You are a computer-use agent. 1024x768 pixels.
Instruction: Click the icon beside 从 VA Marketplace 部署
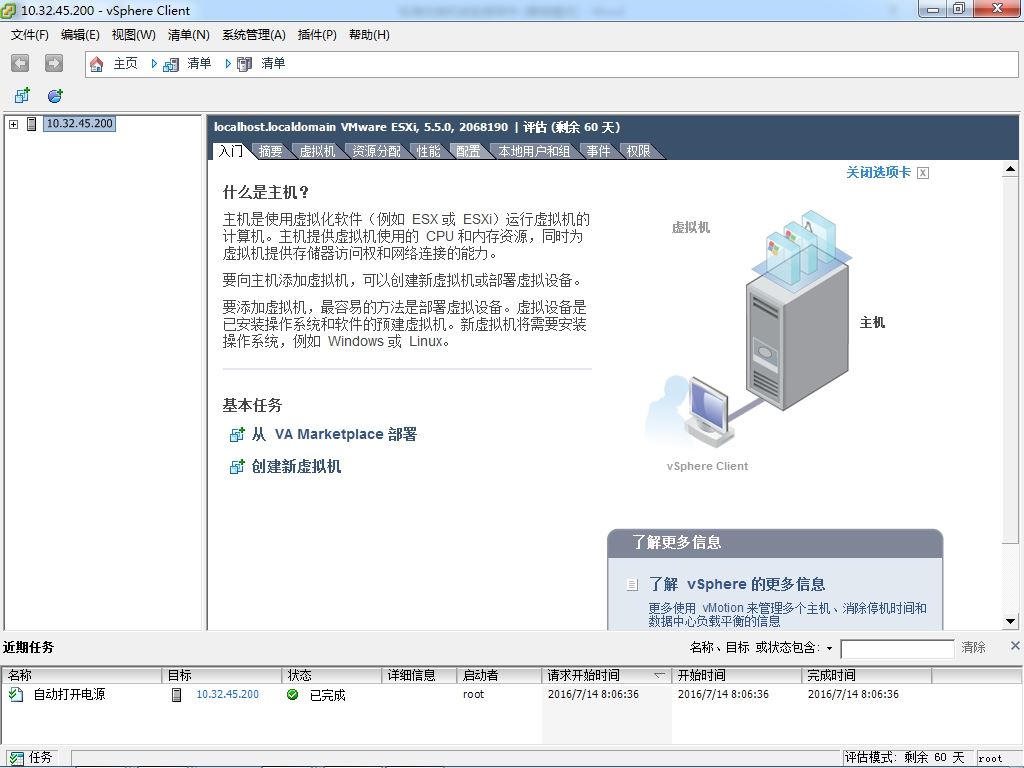pyautogui.click(x=237, y=434)
